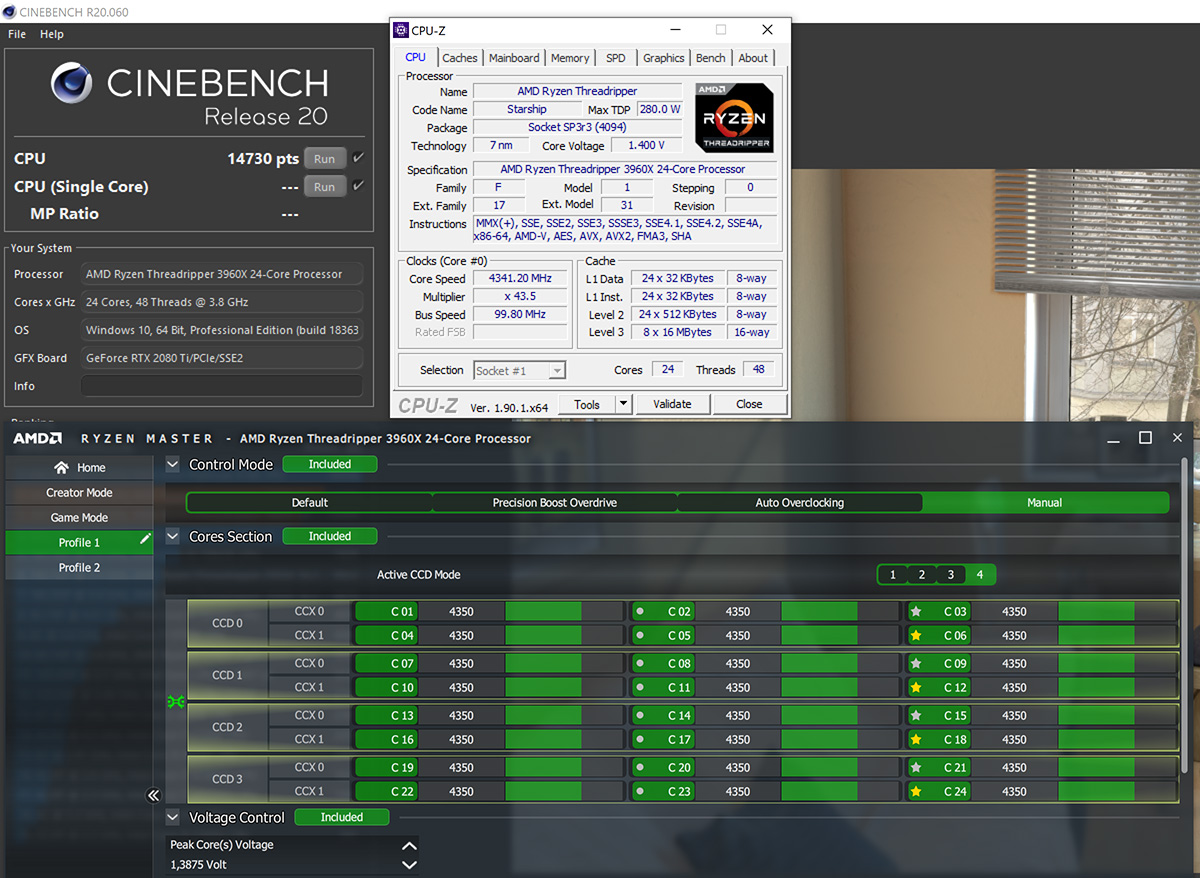
Task: Click the Ryzen Master vertical scrollbar
Action: [x=1186, y=615]
